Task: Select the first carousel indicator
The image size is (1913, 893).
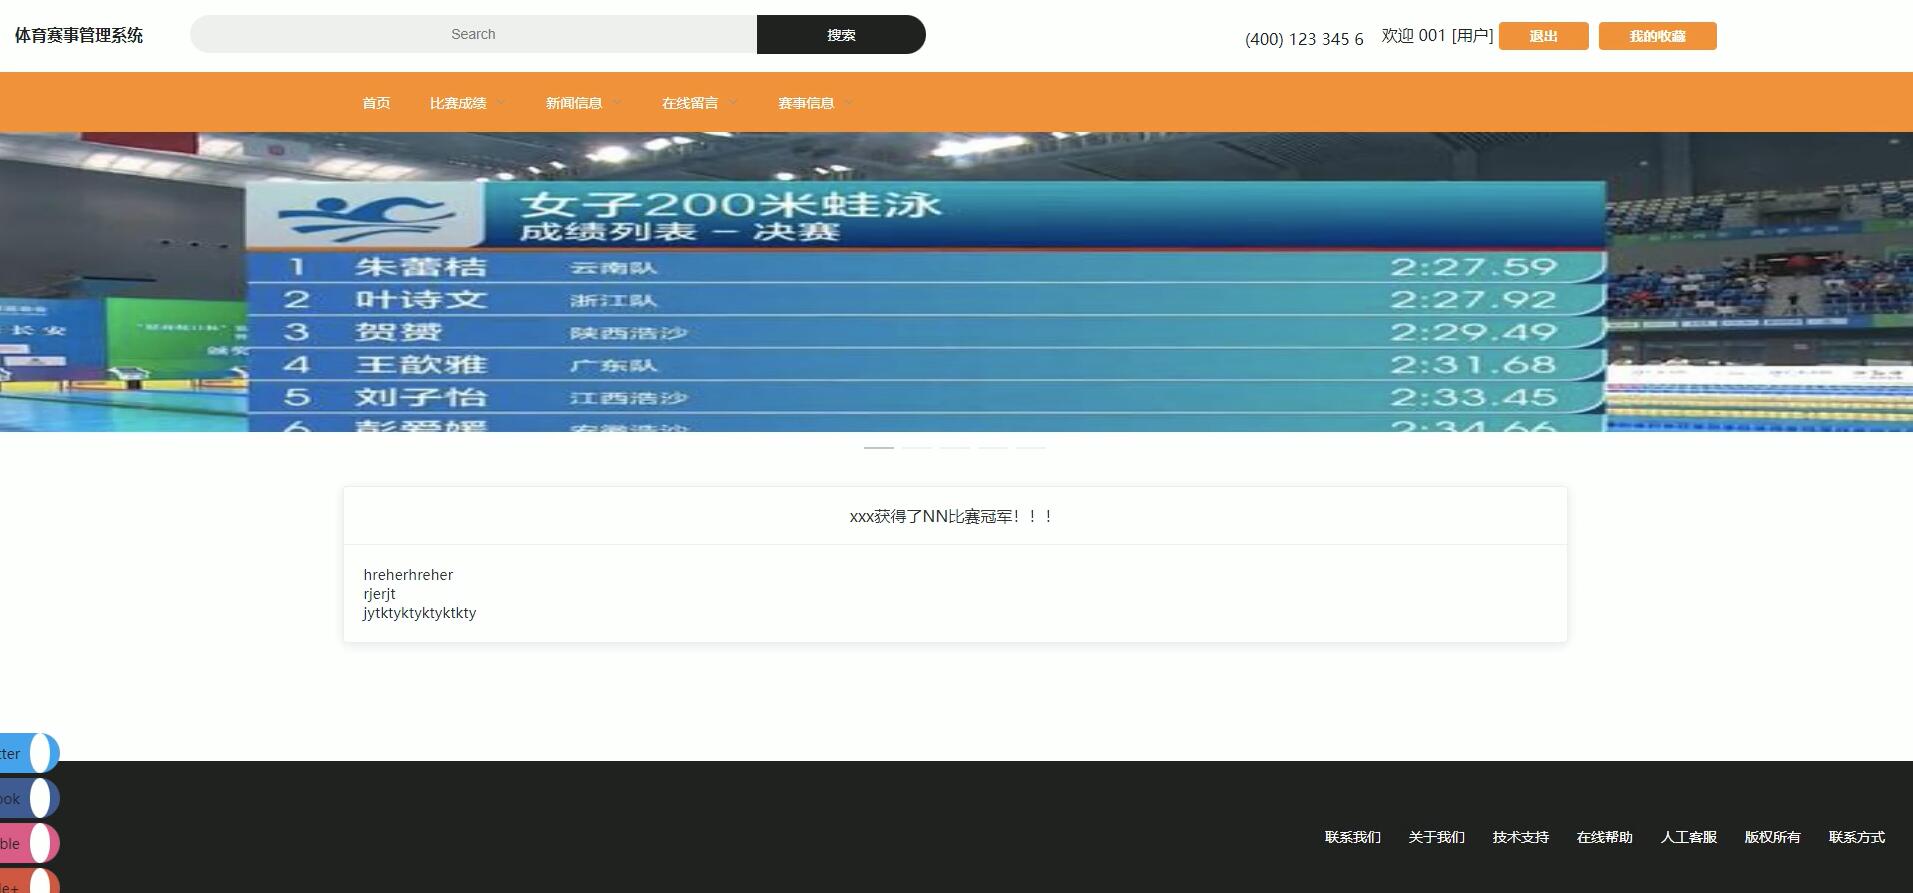Action: pos(879,447)
